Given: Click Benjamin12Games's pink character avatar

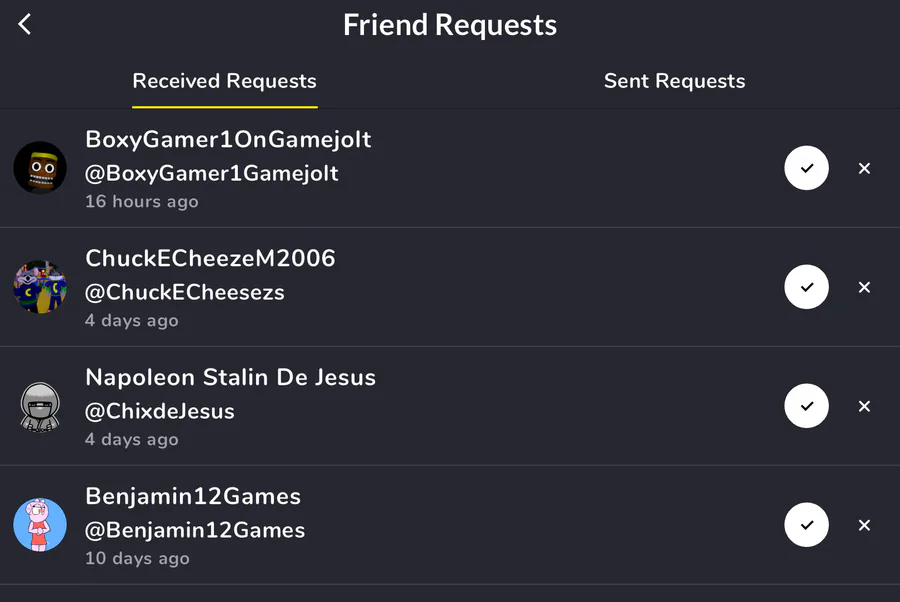Looking at the screenshot, I should pyautogui.click(x=40, y=525).
